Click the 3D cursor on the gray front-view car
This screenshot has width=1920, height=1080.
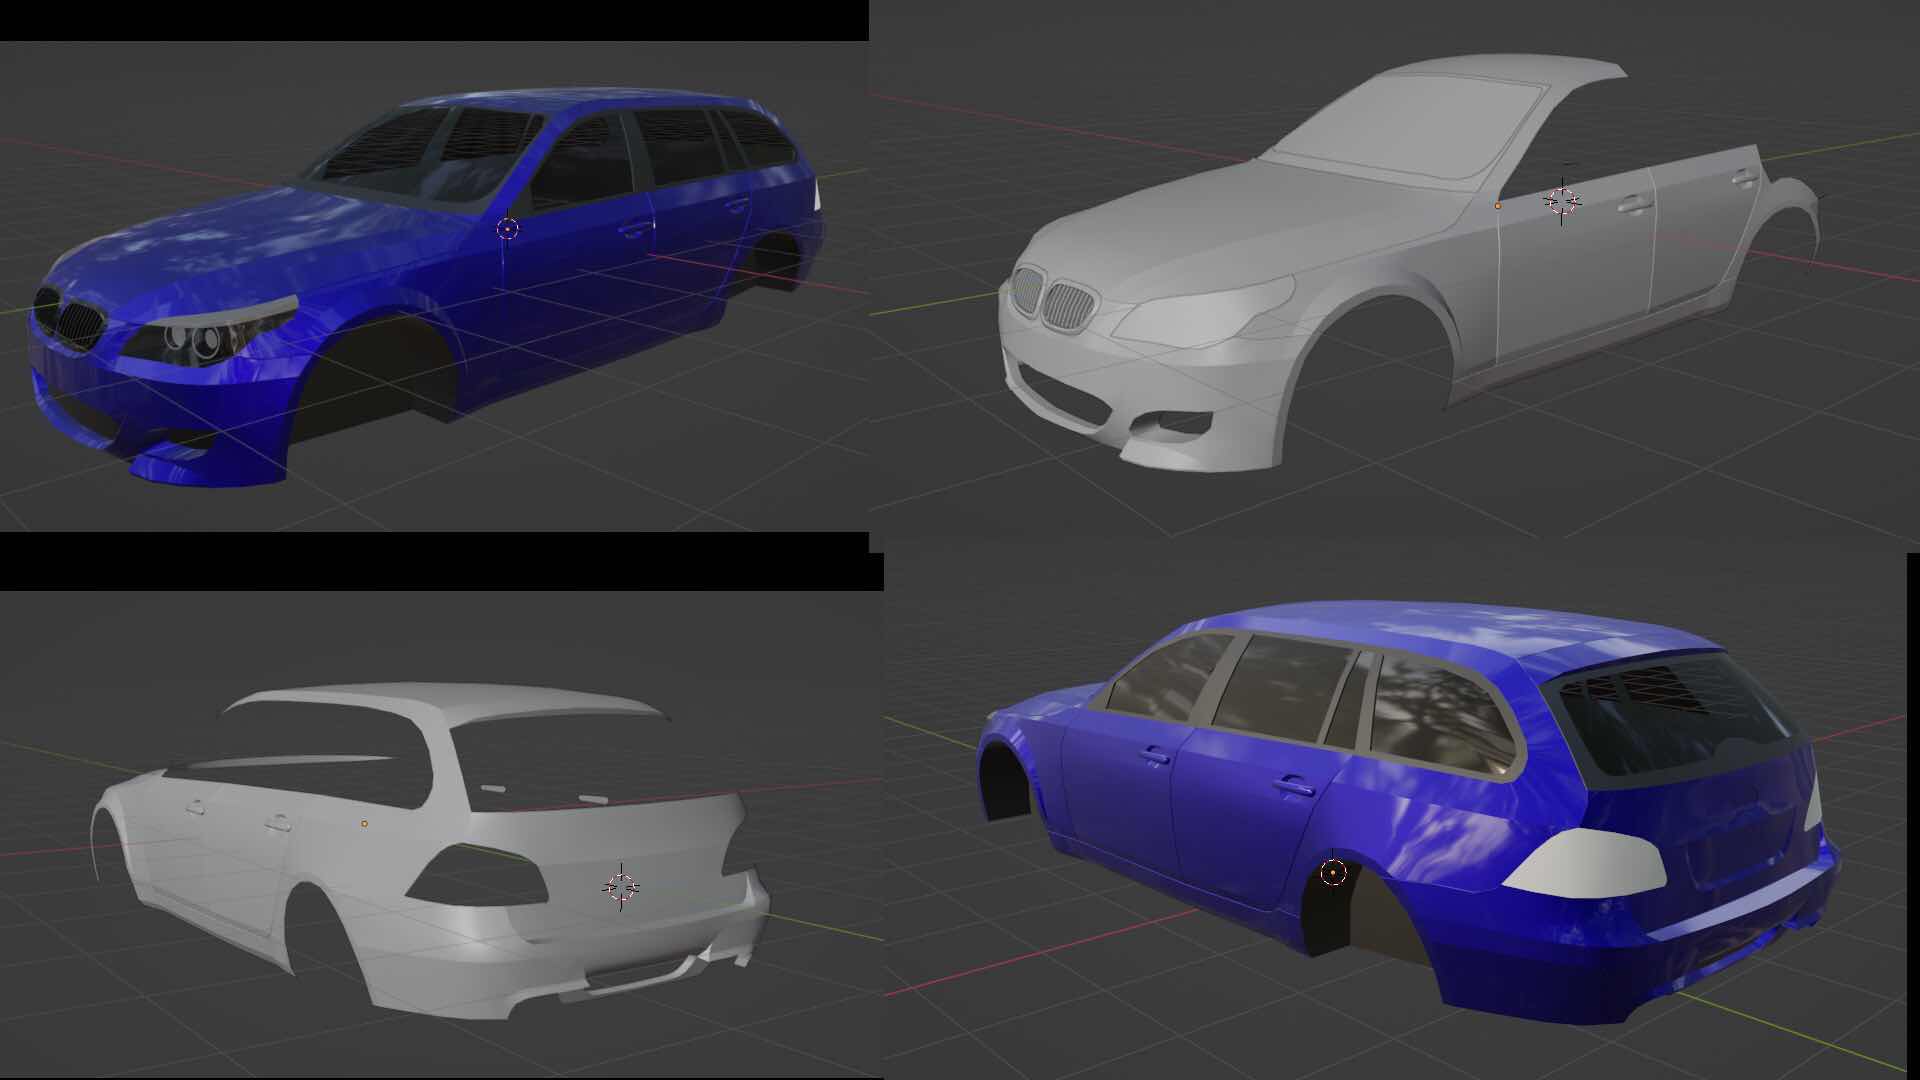click(1562, 201)
